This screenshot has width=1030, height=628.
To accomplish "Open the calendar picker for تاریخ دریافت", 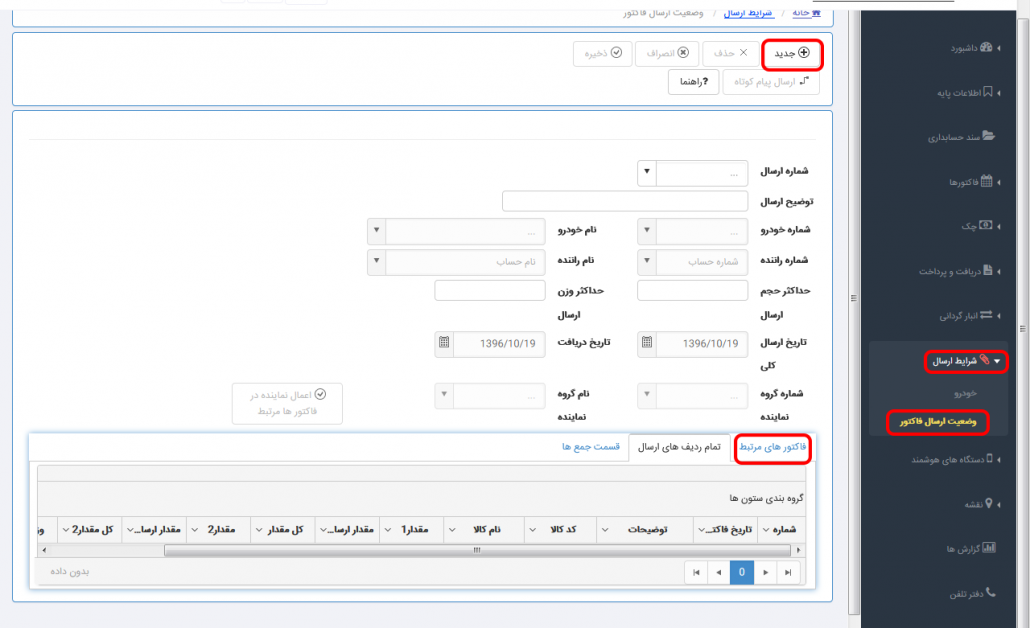I will click(x=444, y=344).
